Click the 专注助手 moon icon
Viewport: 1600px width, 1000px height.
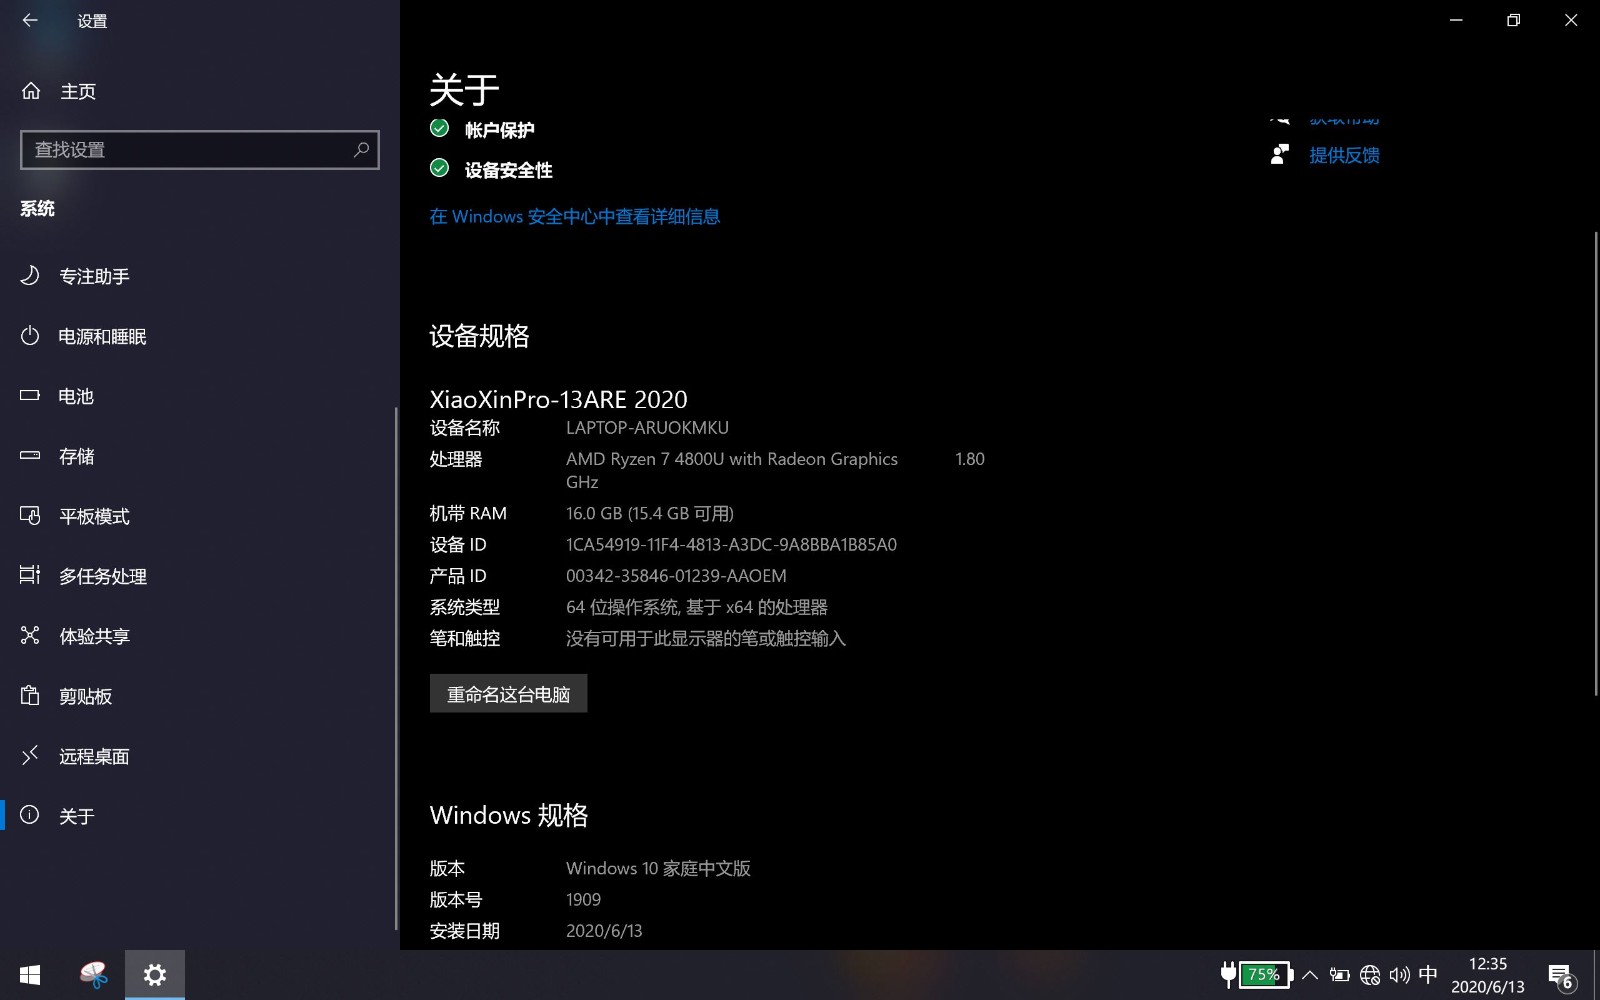pyautogui.click(x=30, y=275)
